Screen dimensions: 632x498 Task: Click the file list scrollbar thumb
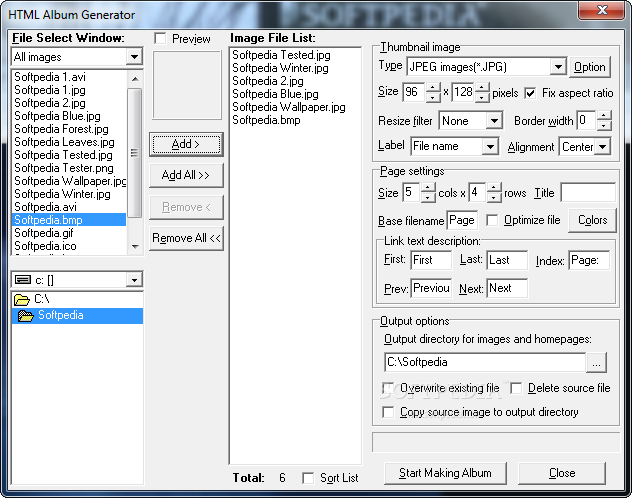click(x=135, y=153)
